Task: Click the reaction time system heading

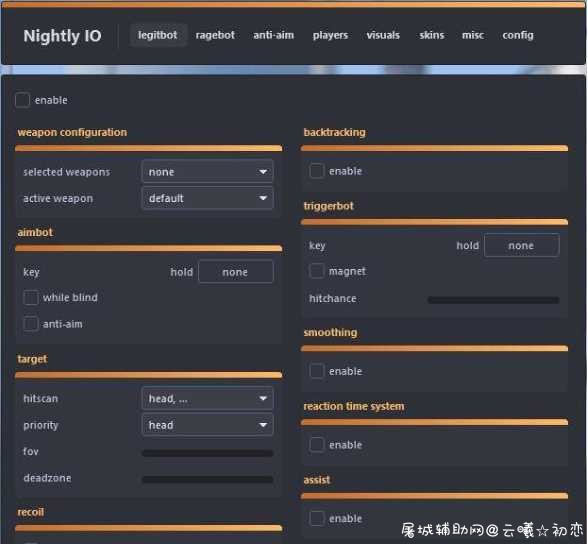Action: pos(354,406)
